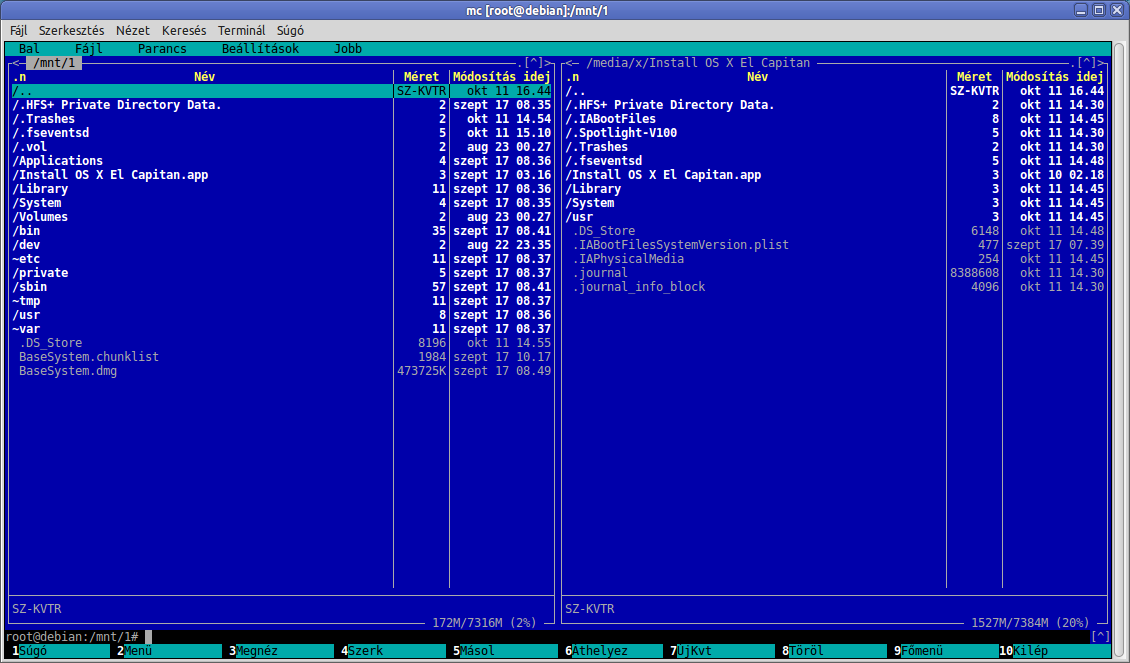The height and width of the screenshot is (663, 1130).
Task: Open the Jobb panel menu
Action: click(x=348, y=49)
